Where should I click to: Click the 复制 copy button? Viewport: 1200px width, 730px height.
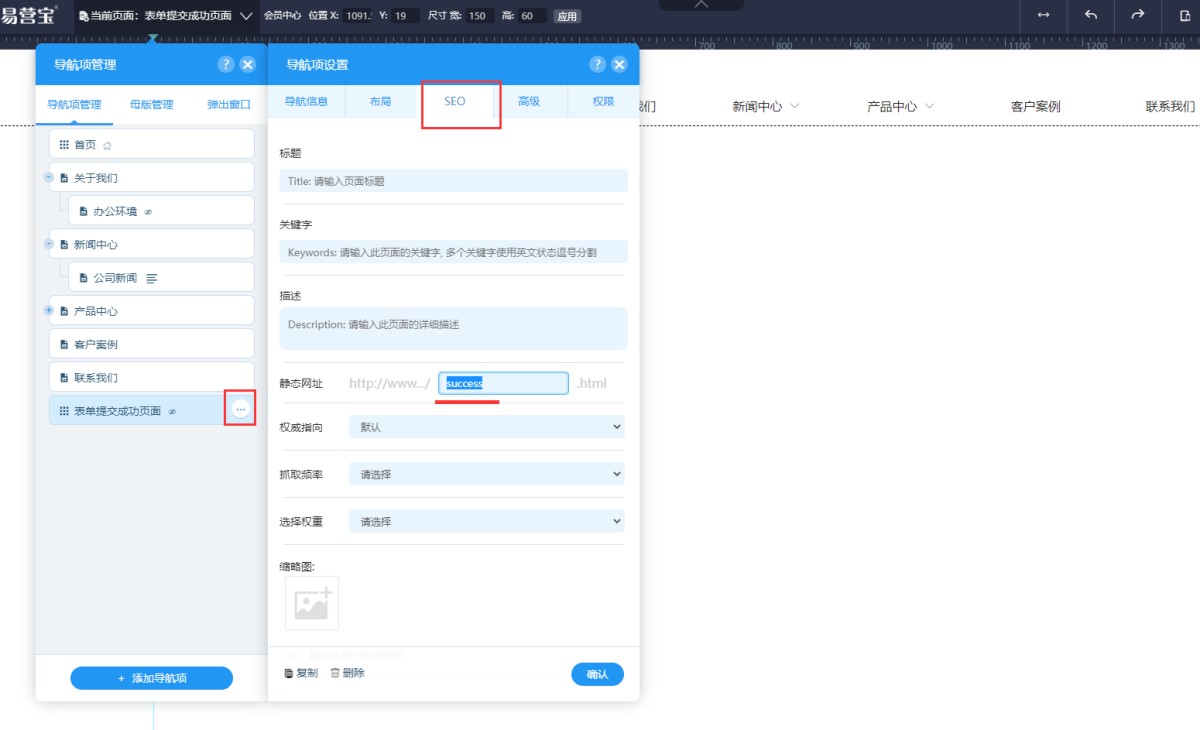click(x=301, y=673)
